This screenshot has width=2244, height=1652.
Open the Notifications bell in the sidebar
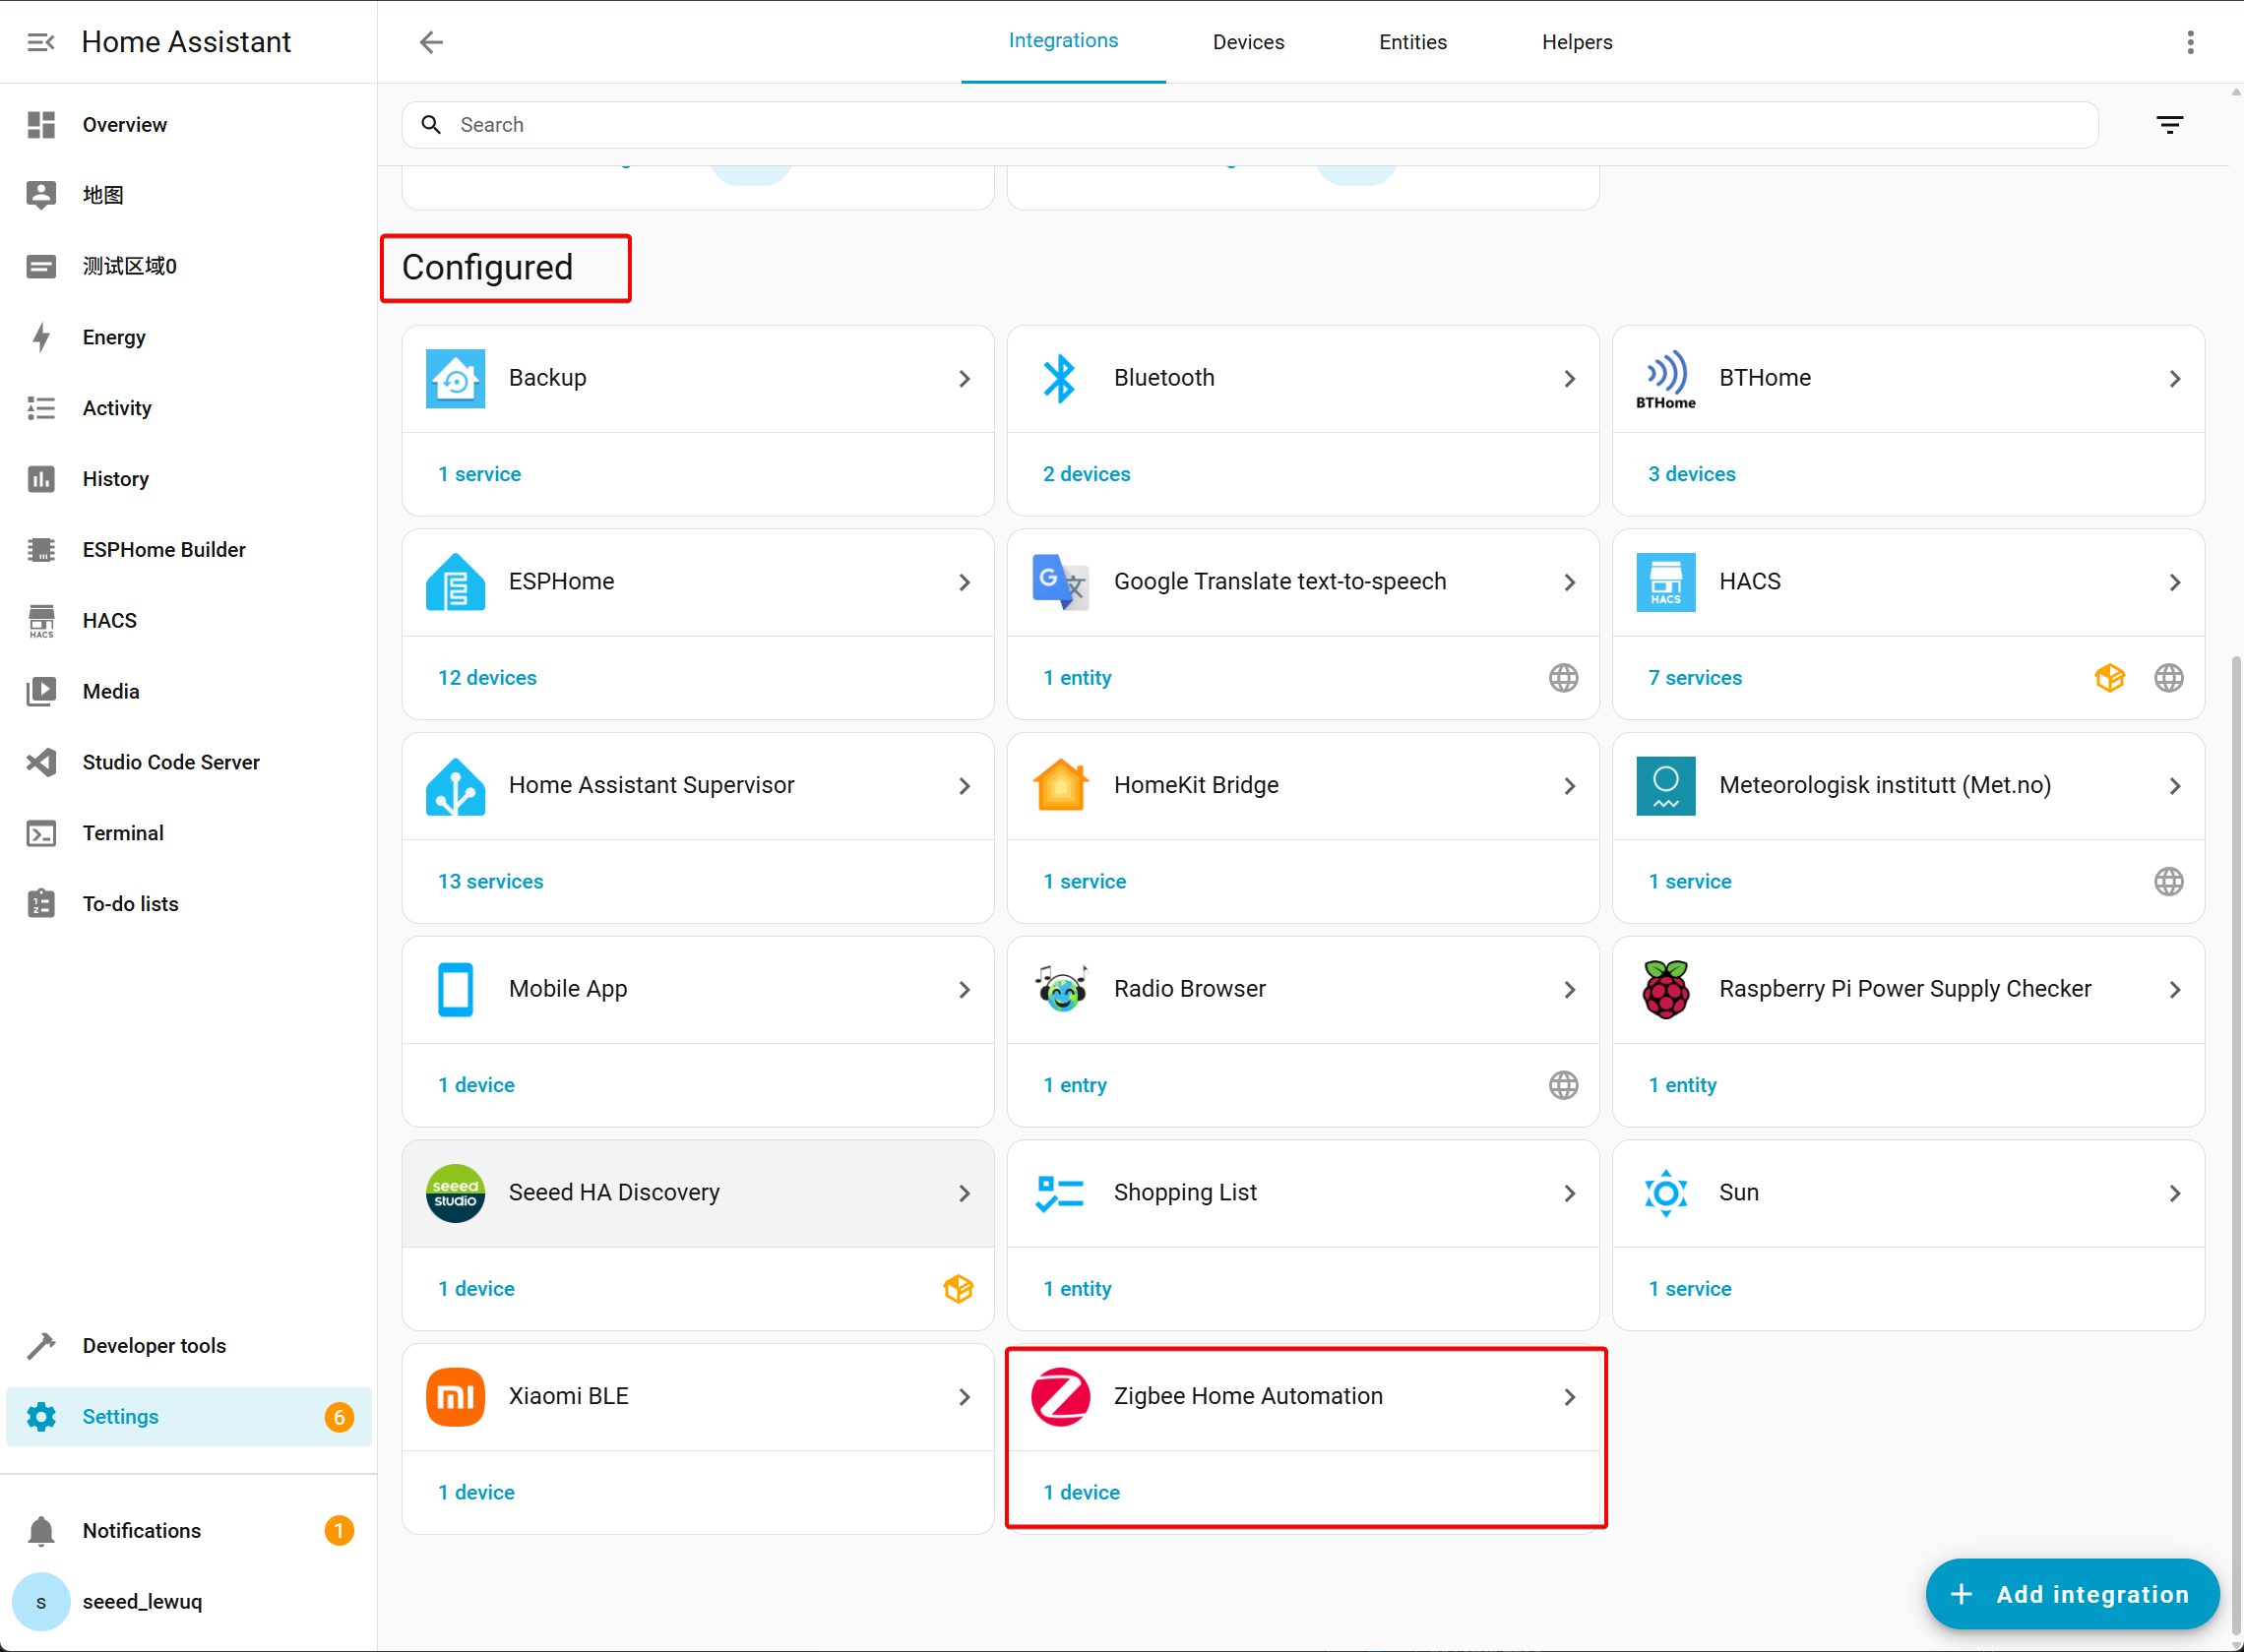tap(41, 1530)
